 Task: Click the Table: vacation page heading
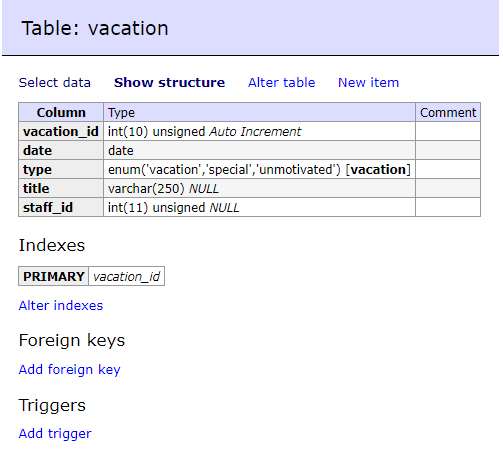[95, 28]
